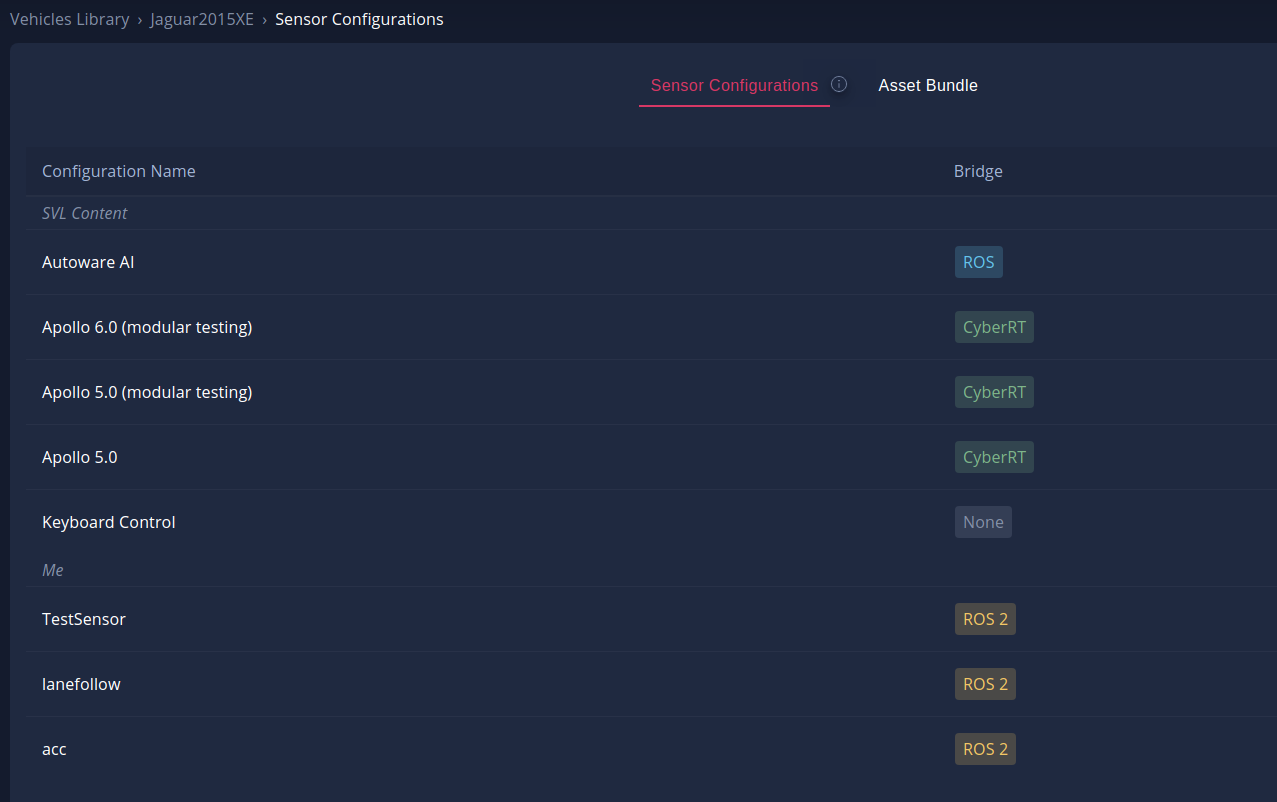
Task: Click CyberRT badge for Apollo 5.0 (modular testing)
Action: coord(994,391)
